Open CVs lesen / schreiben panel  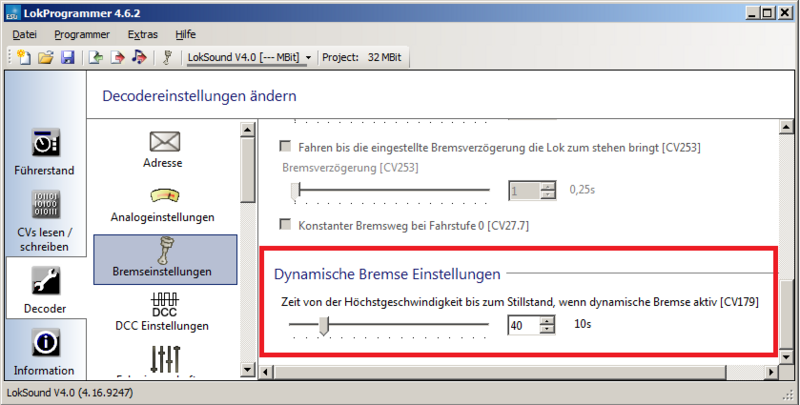coord(44,221)
